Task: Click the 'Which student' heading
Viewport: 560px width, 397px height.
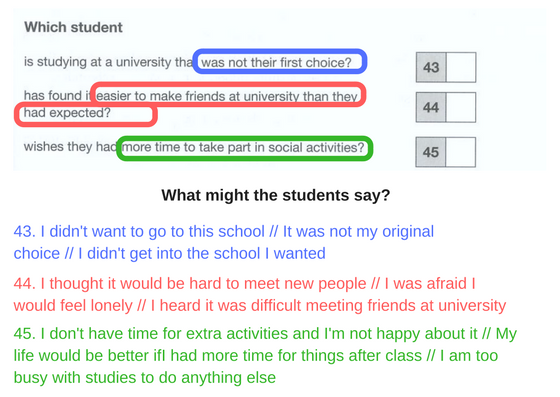Action: [73, 27]
